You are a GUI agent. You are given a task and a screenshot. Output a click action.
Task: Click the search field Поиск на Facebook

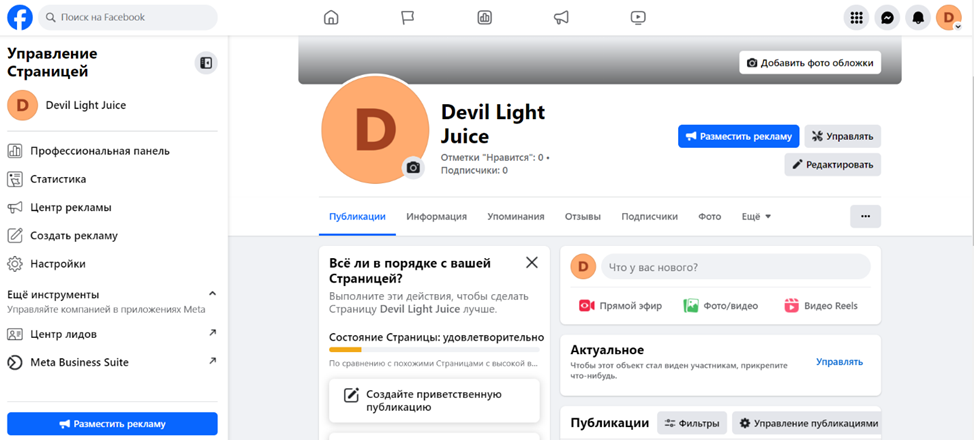coord(128,17)
